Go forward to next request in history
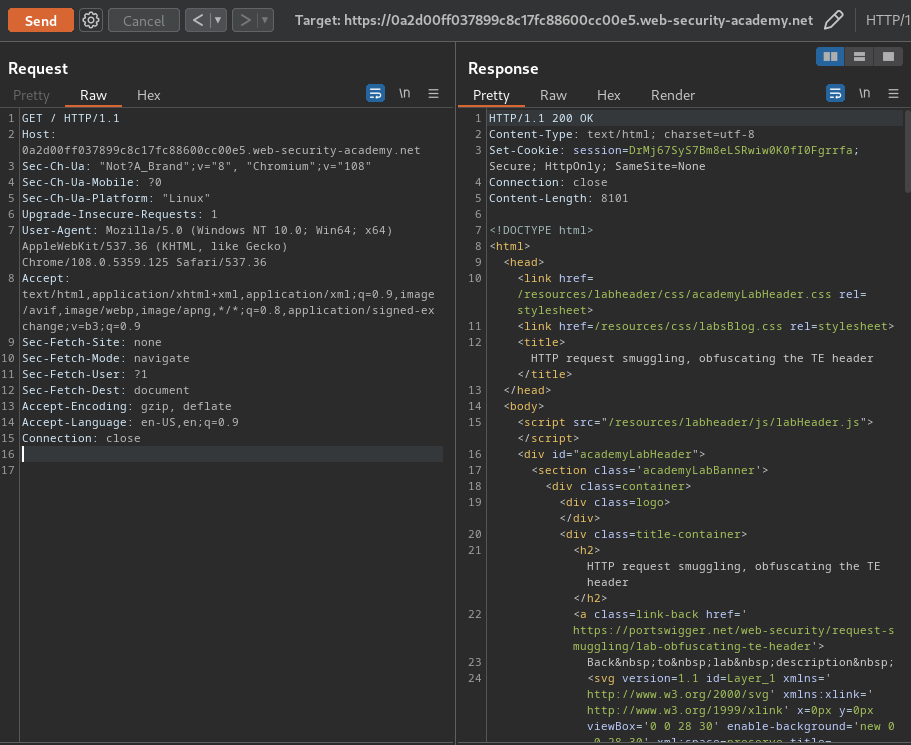The width and height of the screenshot is (911, 745). pyautogui.click(x=245, y=20)
